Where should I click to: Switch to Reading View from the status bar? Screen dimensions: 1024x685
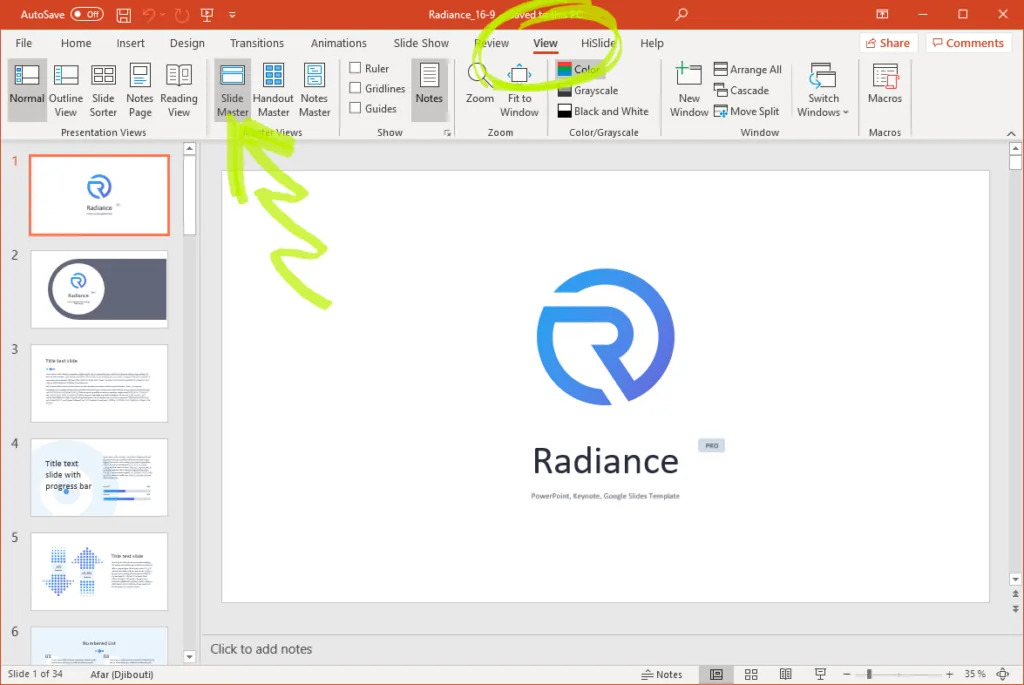786,674
